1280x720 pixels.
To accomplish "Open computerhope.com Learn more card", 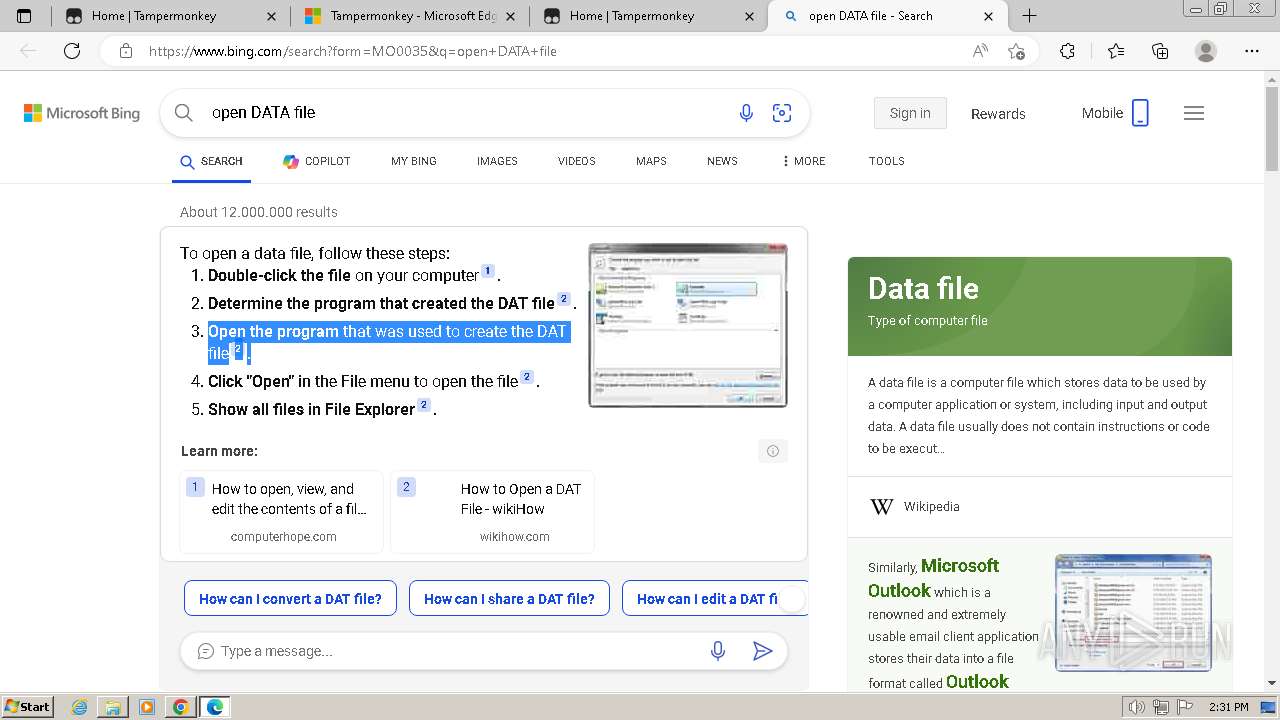I will (x=282, y=512).
